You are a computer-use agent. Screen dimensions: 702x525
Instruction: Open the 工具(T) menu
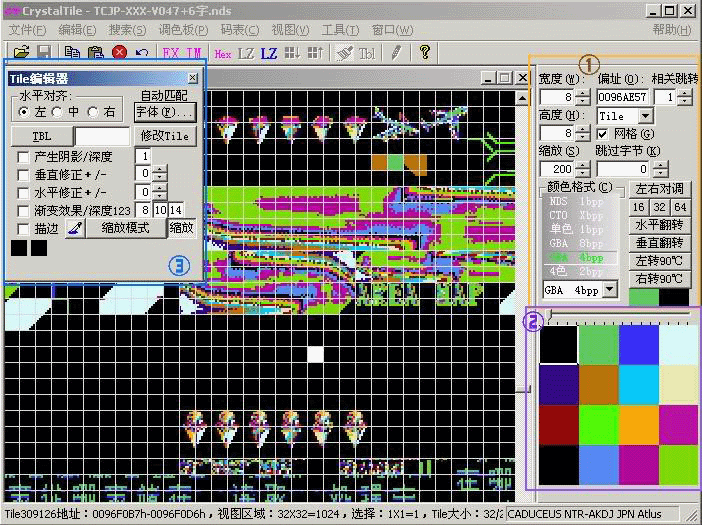pos(340,30)
